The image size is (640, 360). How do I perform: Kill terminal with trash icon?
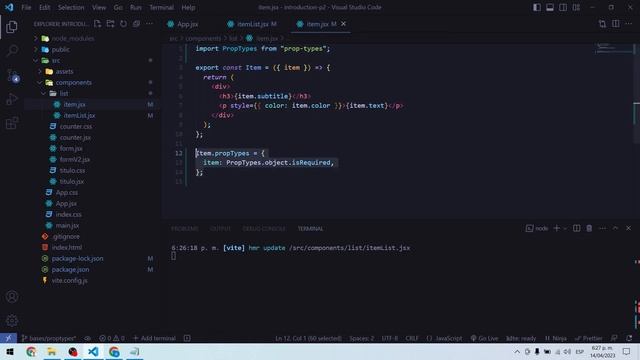click(x=589, y=229)
